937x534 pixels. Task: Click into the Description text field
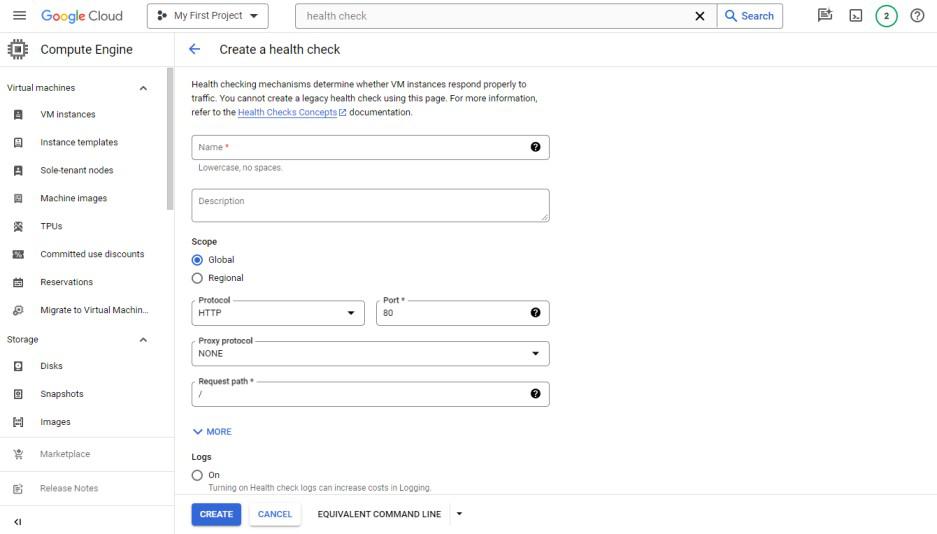tap(370, 205)
